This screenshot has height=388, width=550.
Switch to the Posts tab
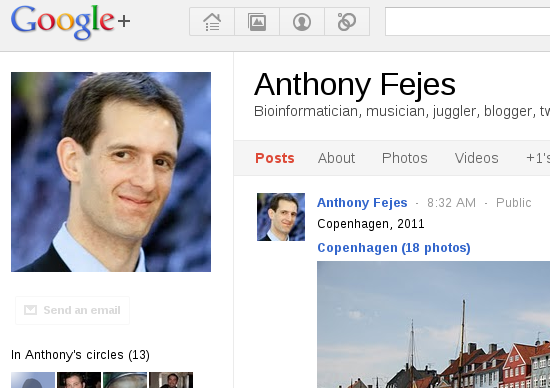(x=275, y=158)
